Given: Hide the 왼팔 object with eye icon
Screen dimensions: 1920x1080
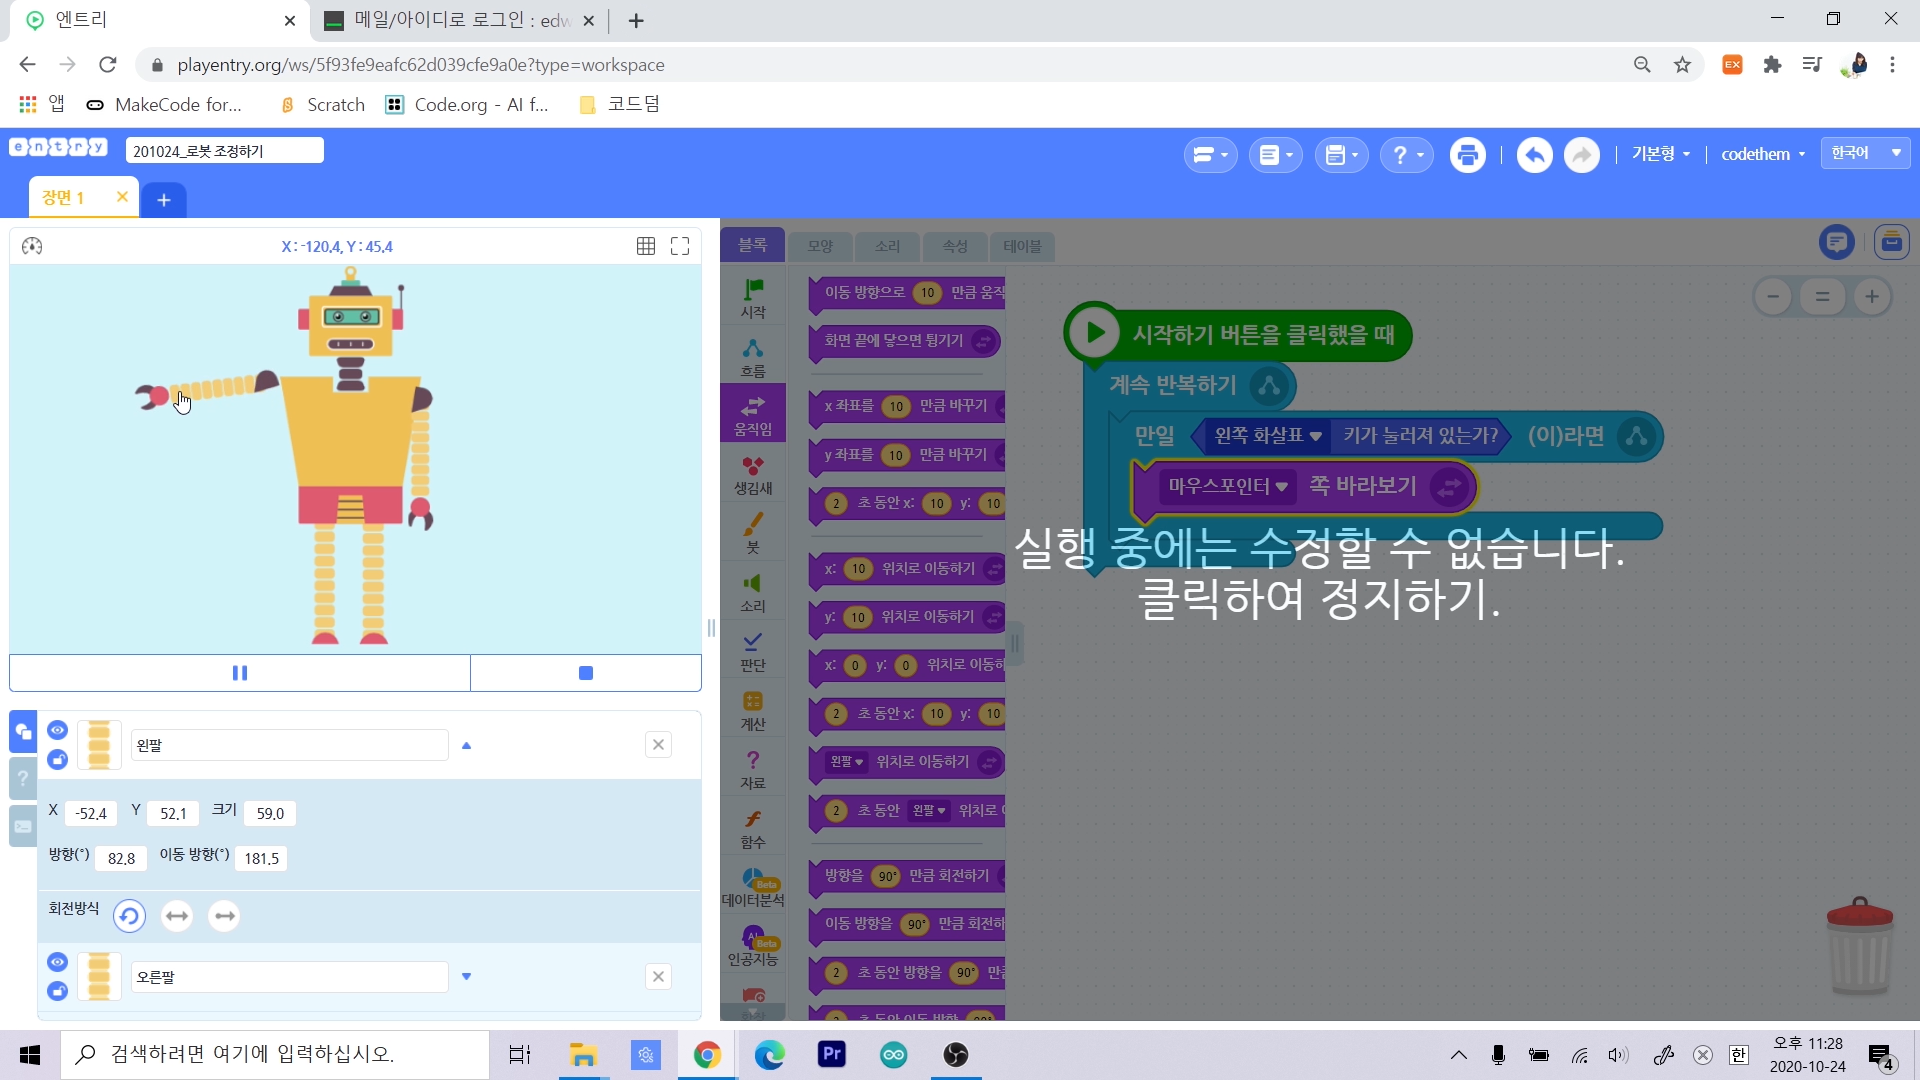Looking at the screenshot, I should pyautogui.click(x=57, y=730).
